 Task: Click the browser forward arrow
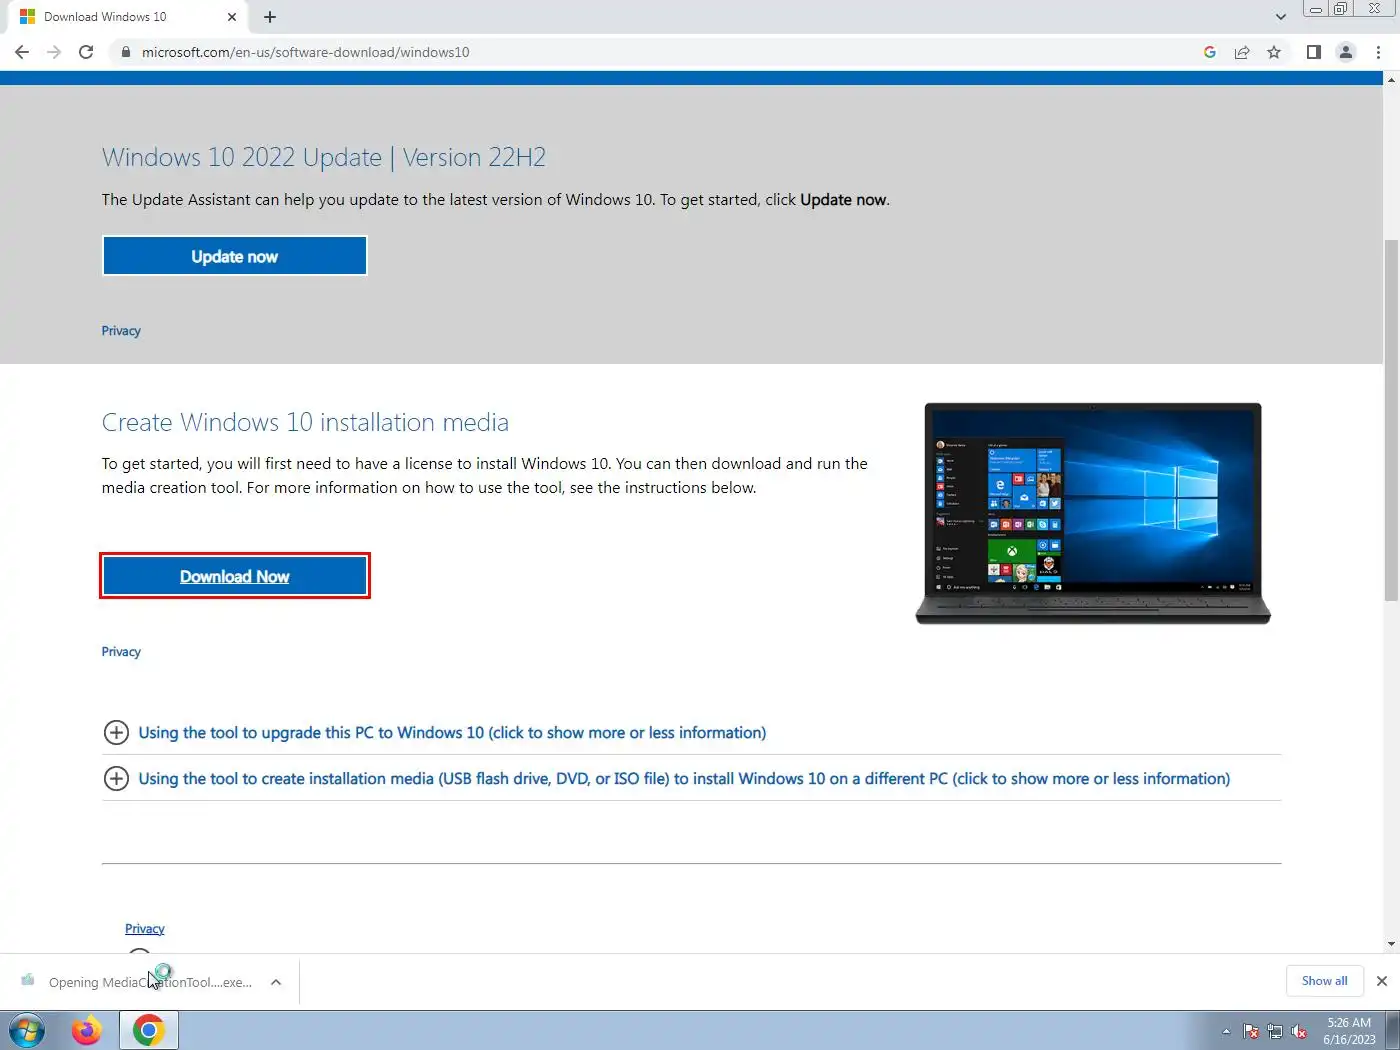[54, 52]
